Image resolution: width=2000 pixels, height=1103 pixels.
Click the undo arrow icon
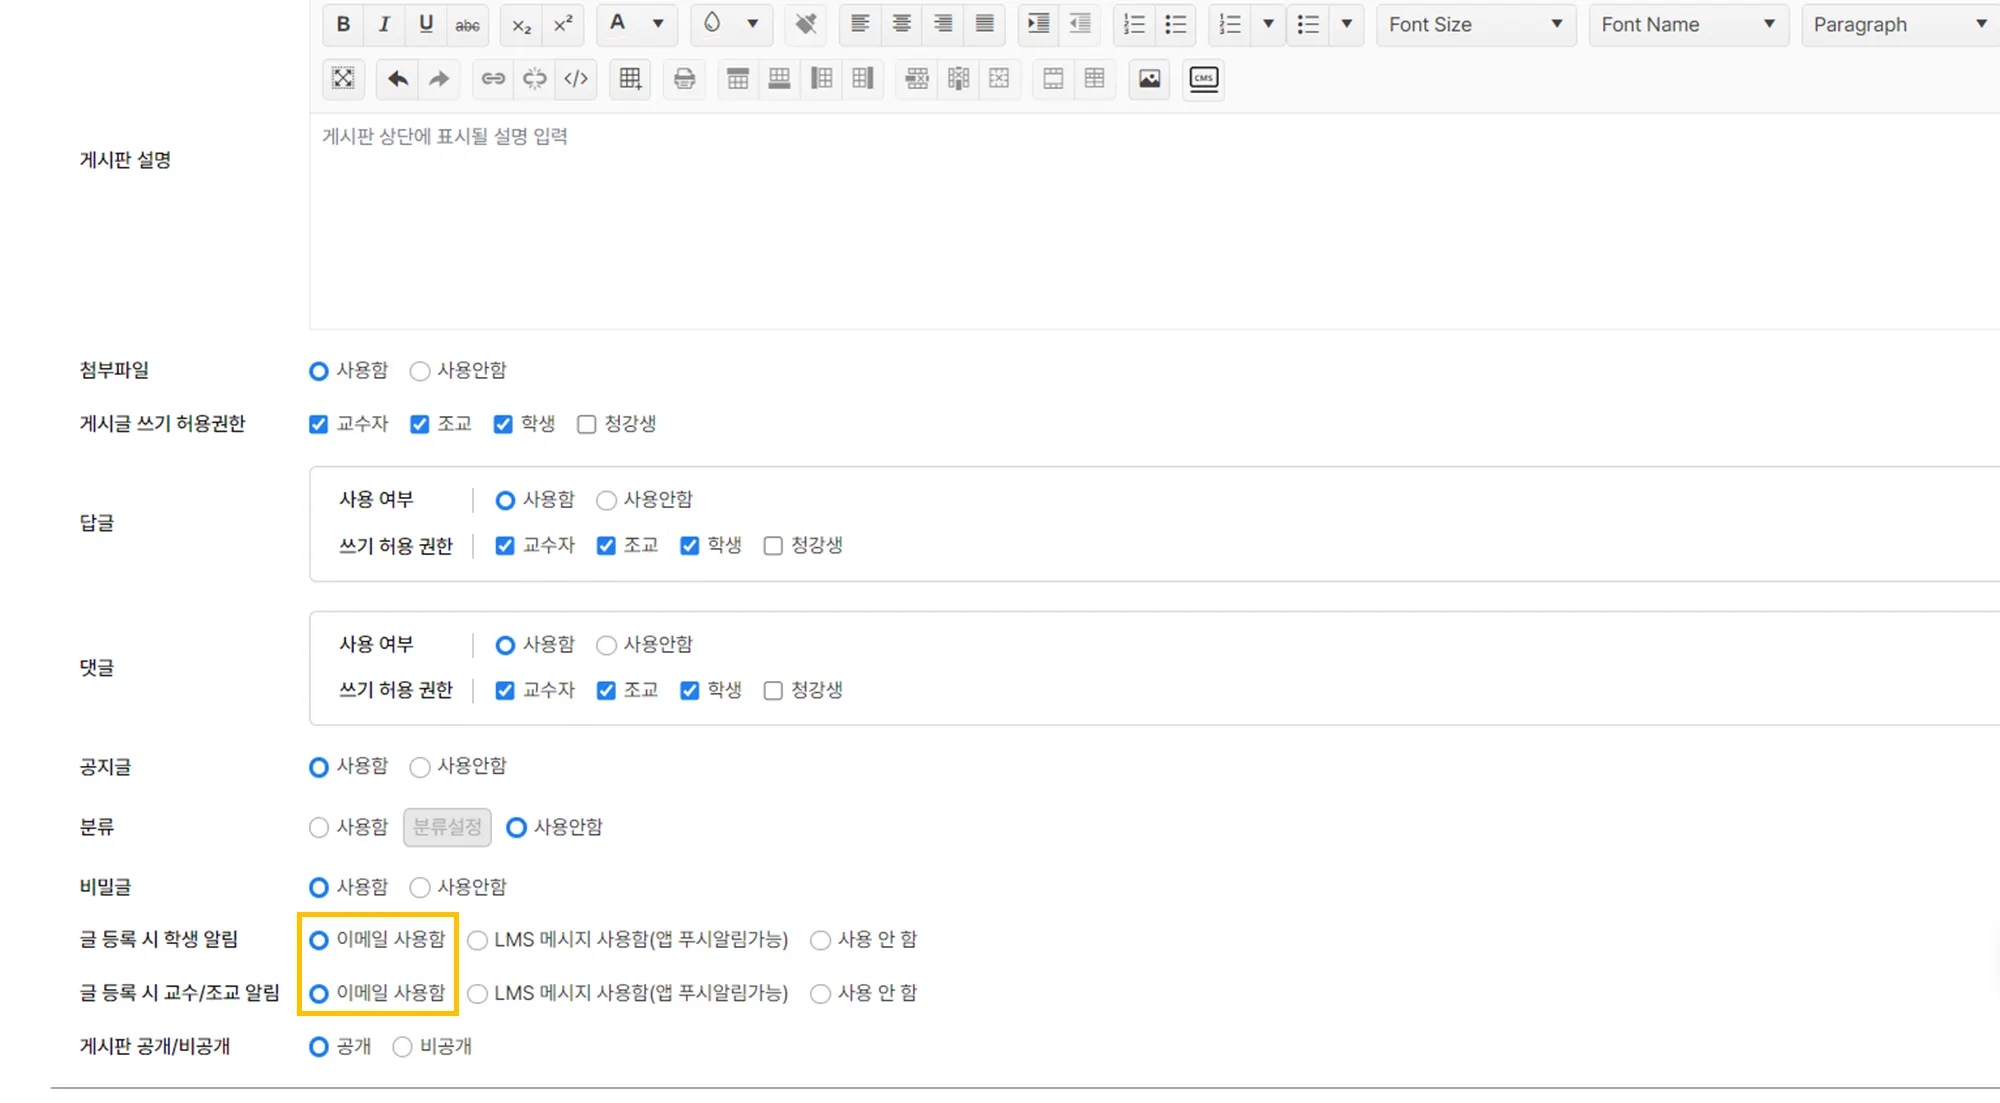coord(397,78)
